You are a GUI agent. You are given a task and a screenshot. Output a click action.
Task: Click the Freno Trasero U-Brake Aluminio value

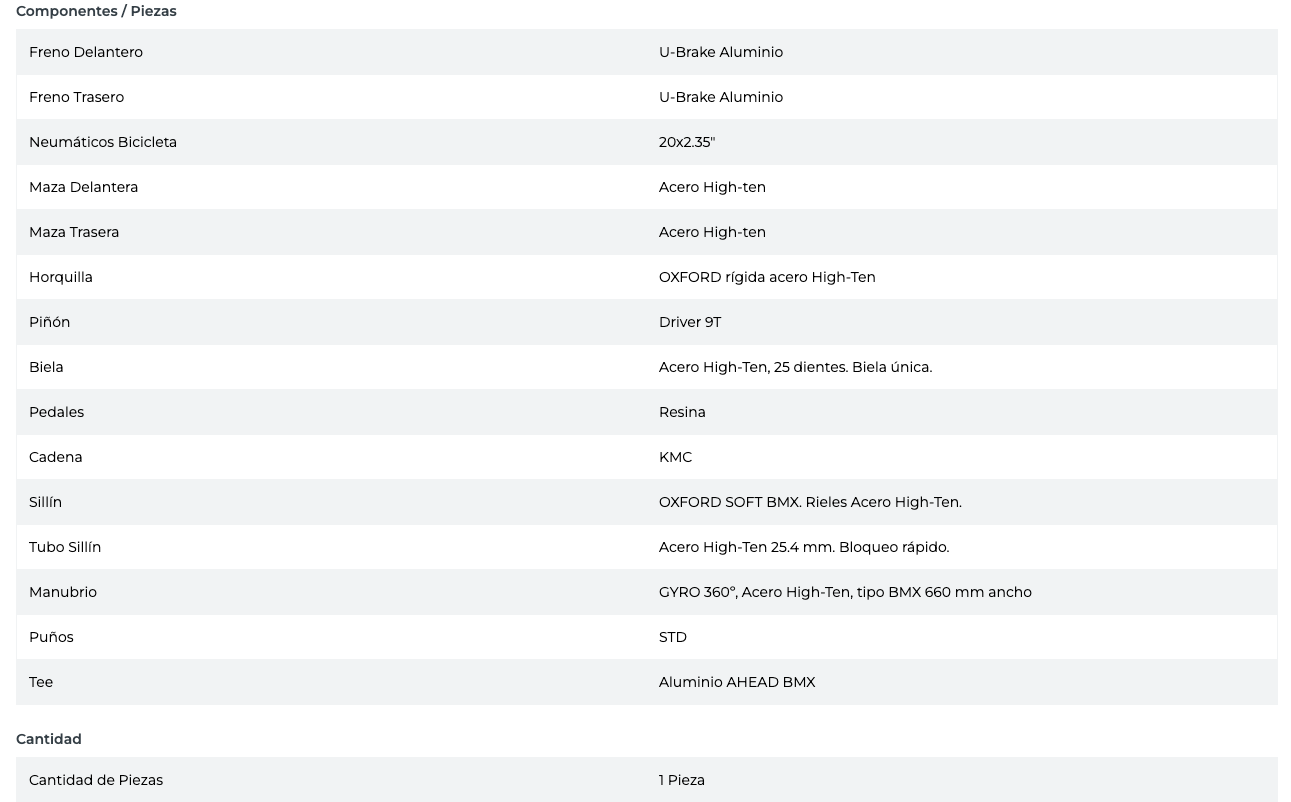tap(720, 97)
